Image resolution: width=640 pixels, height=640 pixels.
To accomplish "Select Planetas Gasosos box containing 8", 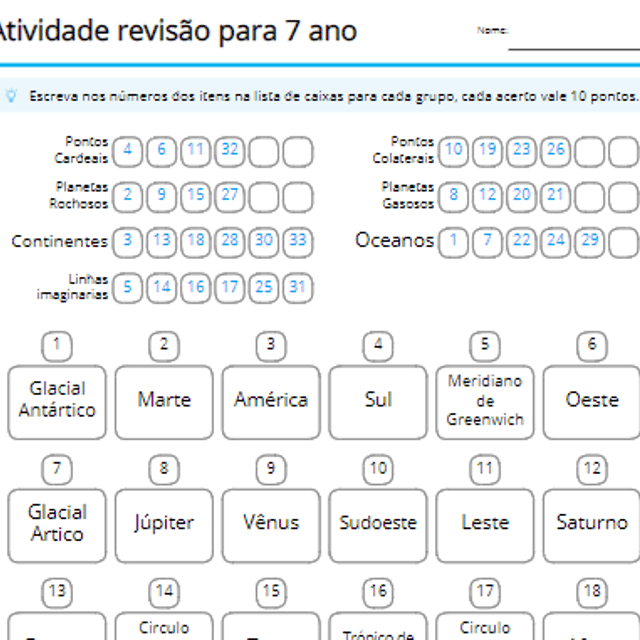I will (x=453, y=197).
